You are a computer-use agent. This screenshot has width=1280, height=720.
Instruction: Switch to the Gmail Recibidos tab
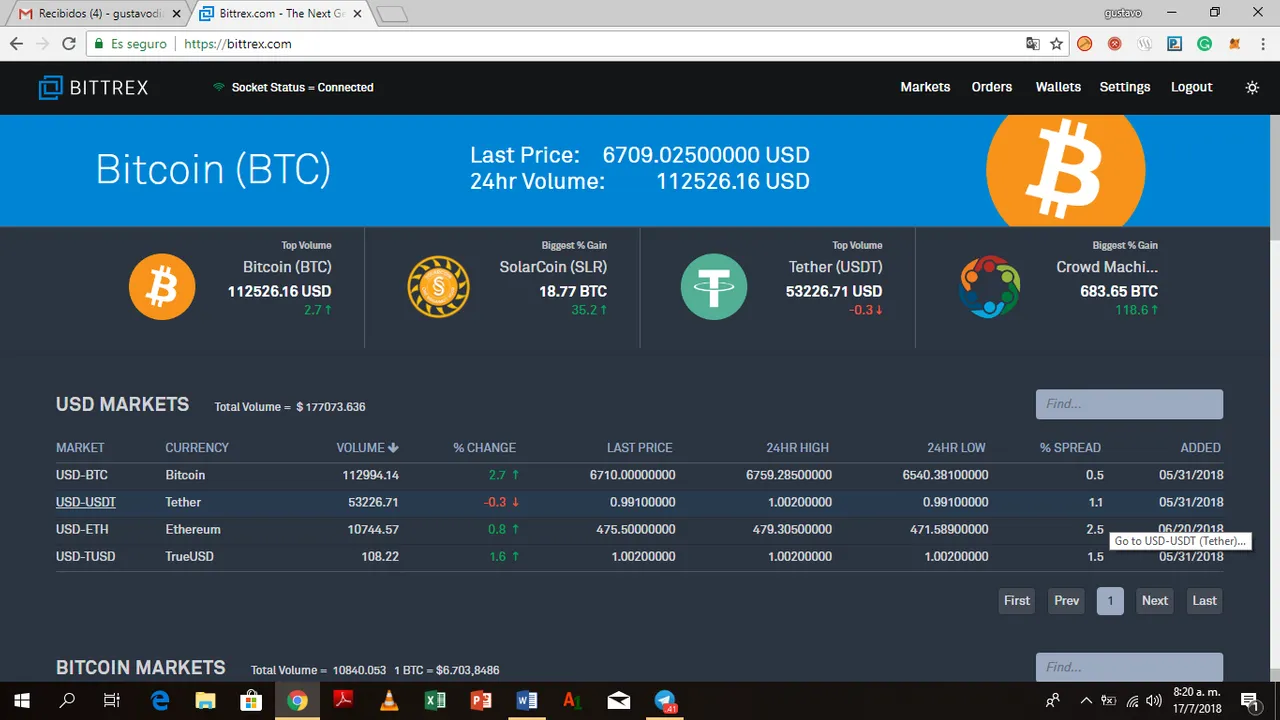[95, 14]
